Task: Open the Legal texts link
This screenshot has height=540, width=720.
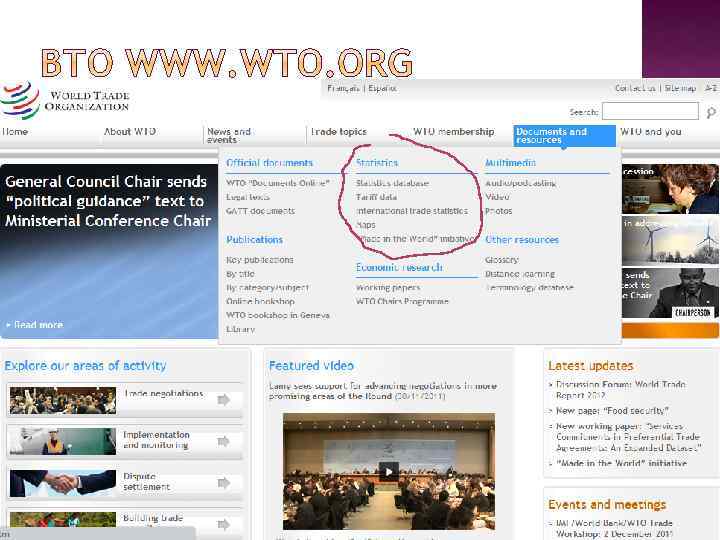Action: (x=248, y=197)
